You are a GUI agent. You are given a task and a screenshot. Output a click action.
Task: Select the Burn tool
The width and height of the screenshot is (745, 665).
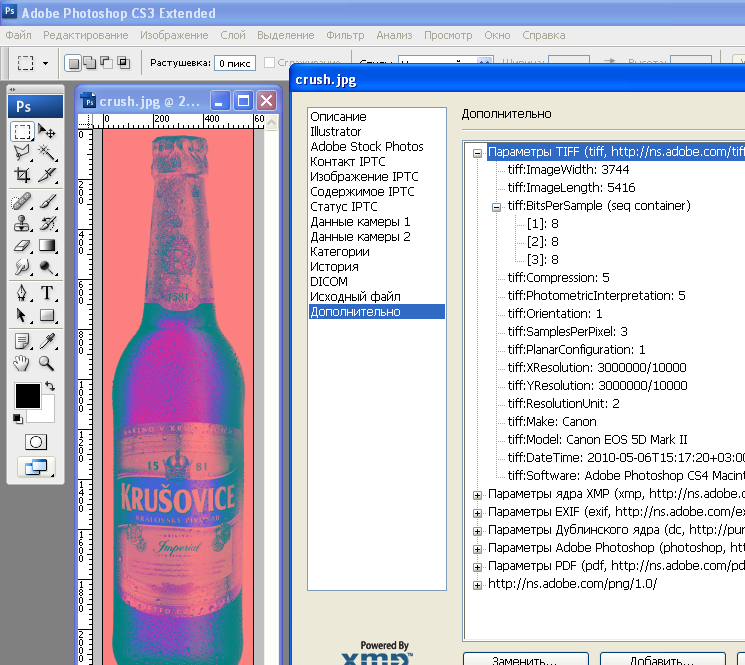(x=47, y=267)
